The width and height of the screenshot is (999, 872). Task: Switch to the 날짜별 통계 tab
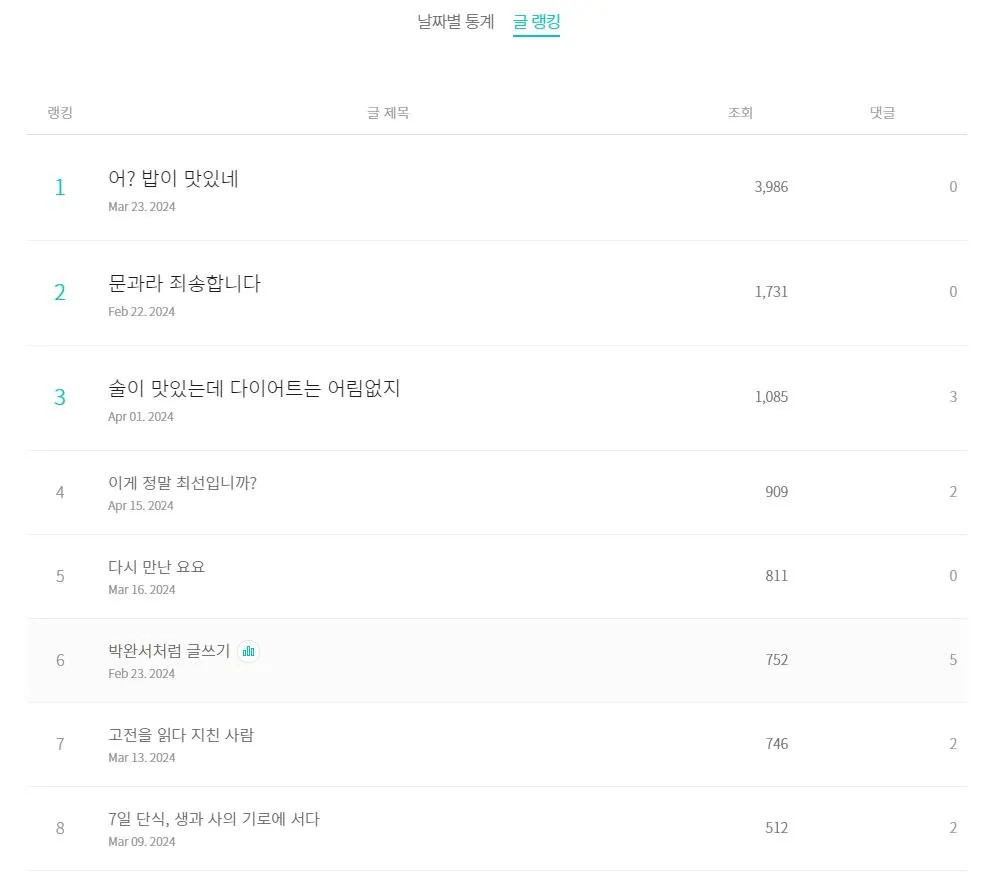(x=456, y=21)
